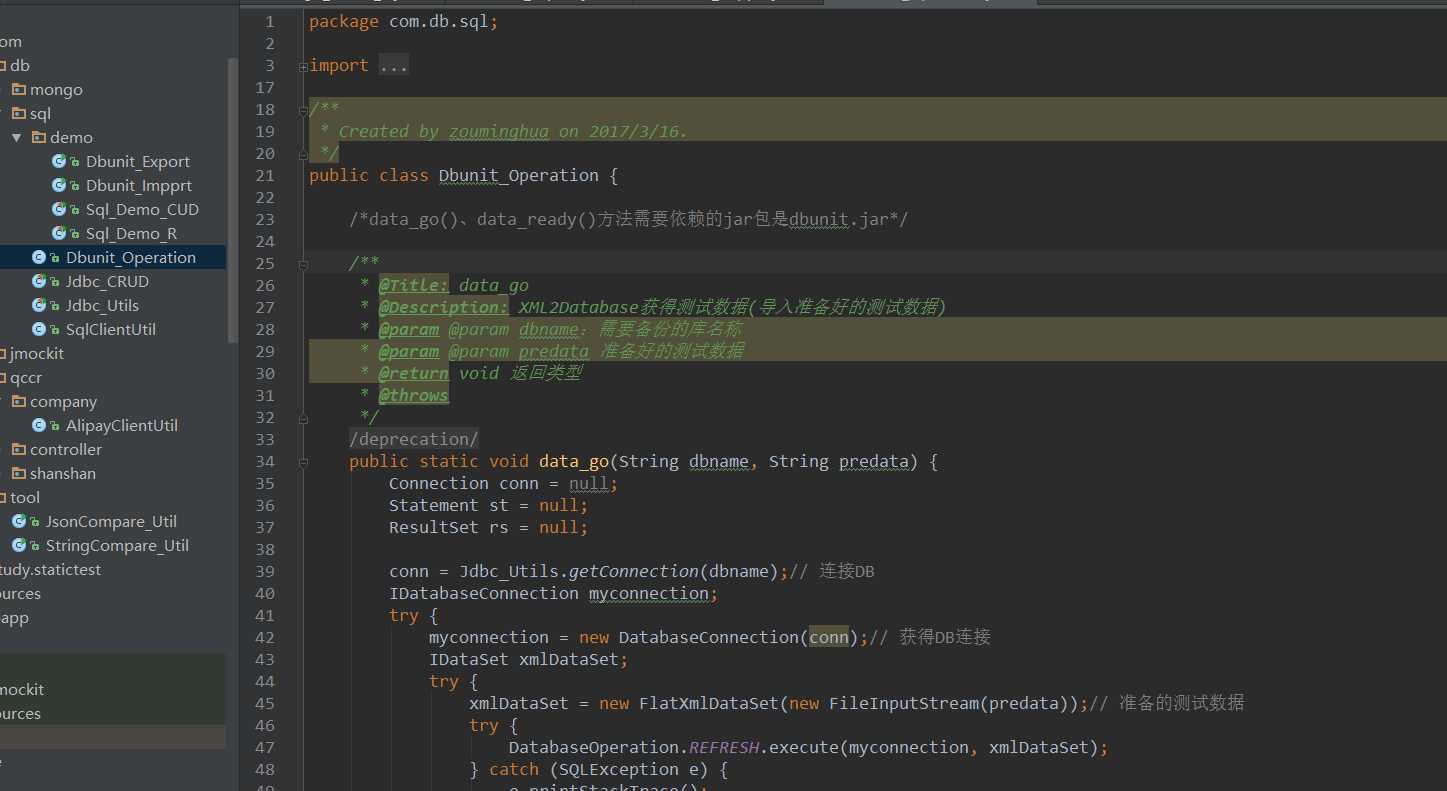The width and height of the screenshot is (1447, 791).
Task: Place cursor on class name Dbunit_Operation in editor
Action: (519, 175)
